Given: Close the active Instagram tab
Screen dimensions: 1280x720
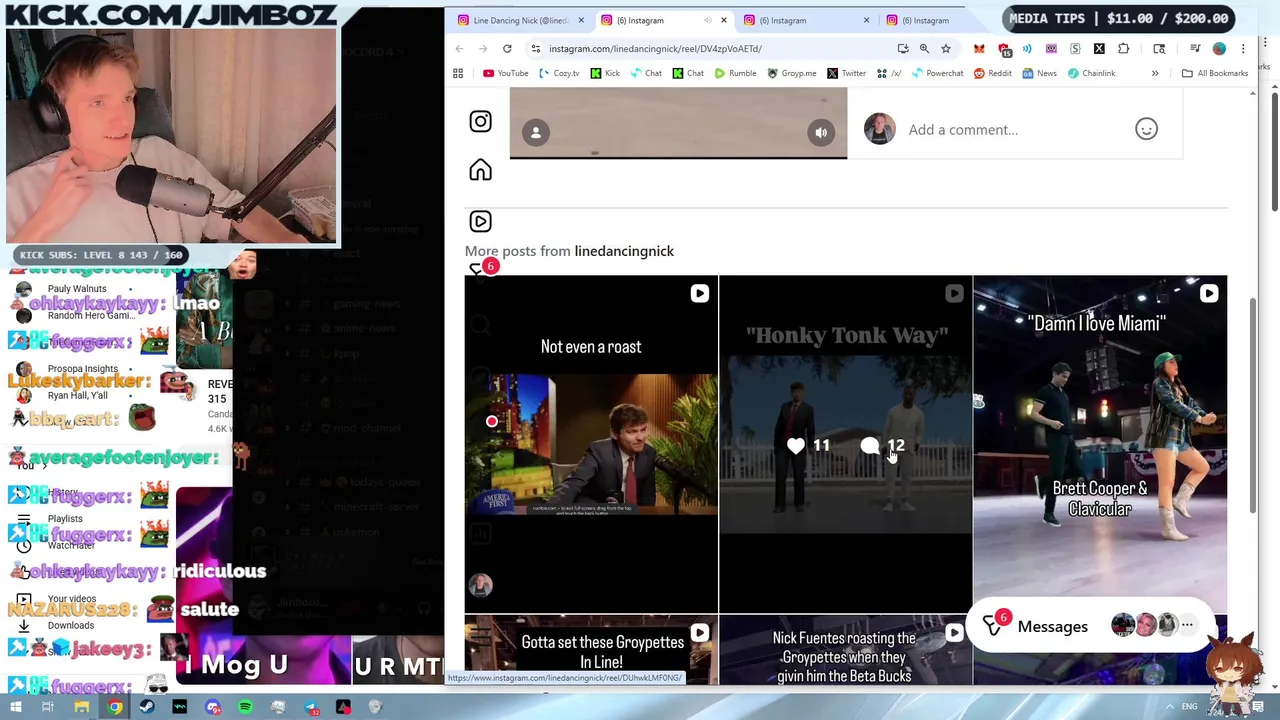Looking at the screenshot, I should pyautogui.click(x=724, y=20).
